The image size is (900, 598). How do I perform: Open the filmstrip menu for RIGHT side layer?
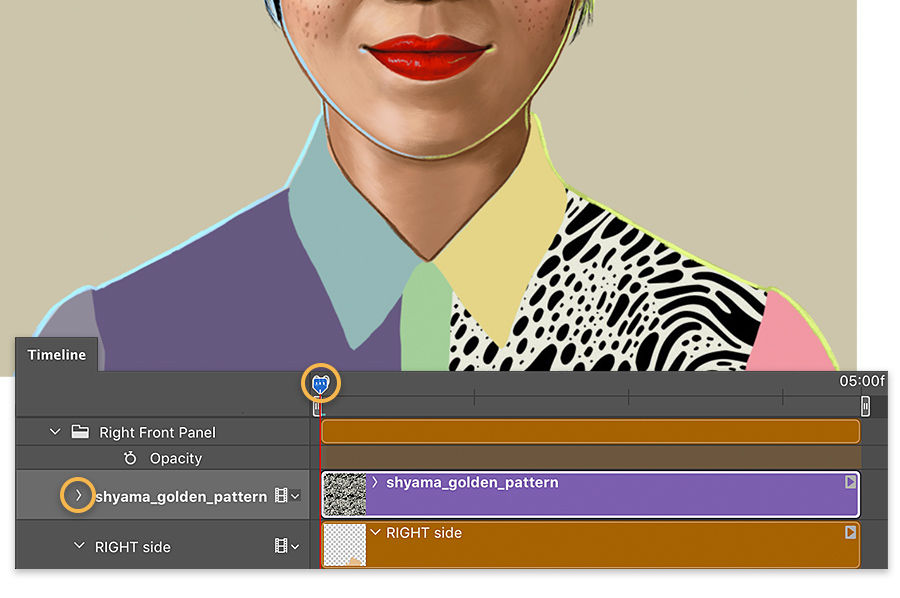283,545
